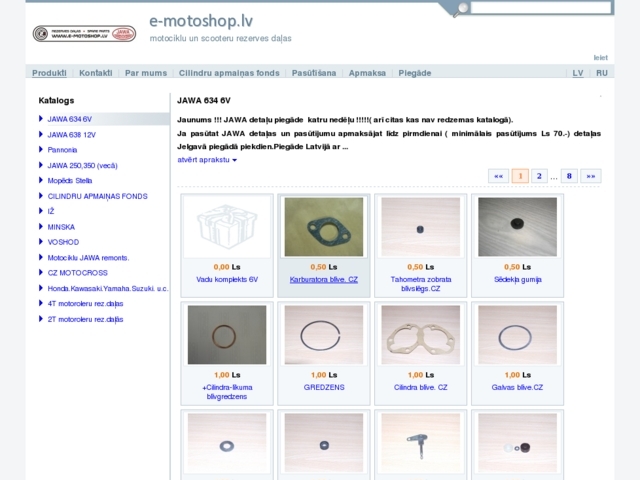Open the Kontakti menu item

point(96,73)
